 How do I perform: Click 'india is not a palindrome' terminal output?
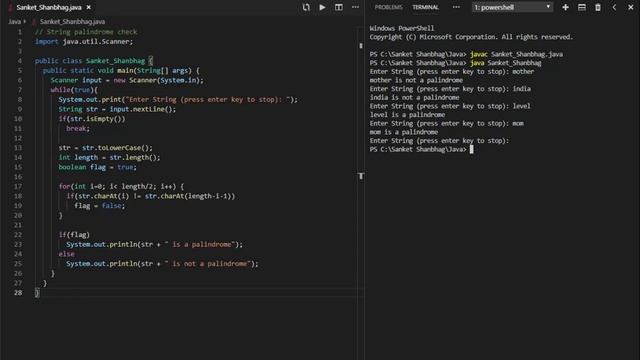pyautogui.click(x=414, y=98)
